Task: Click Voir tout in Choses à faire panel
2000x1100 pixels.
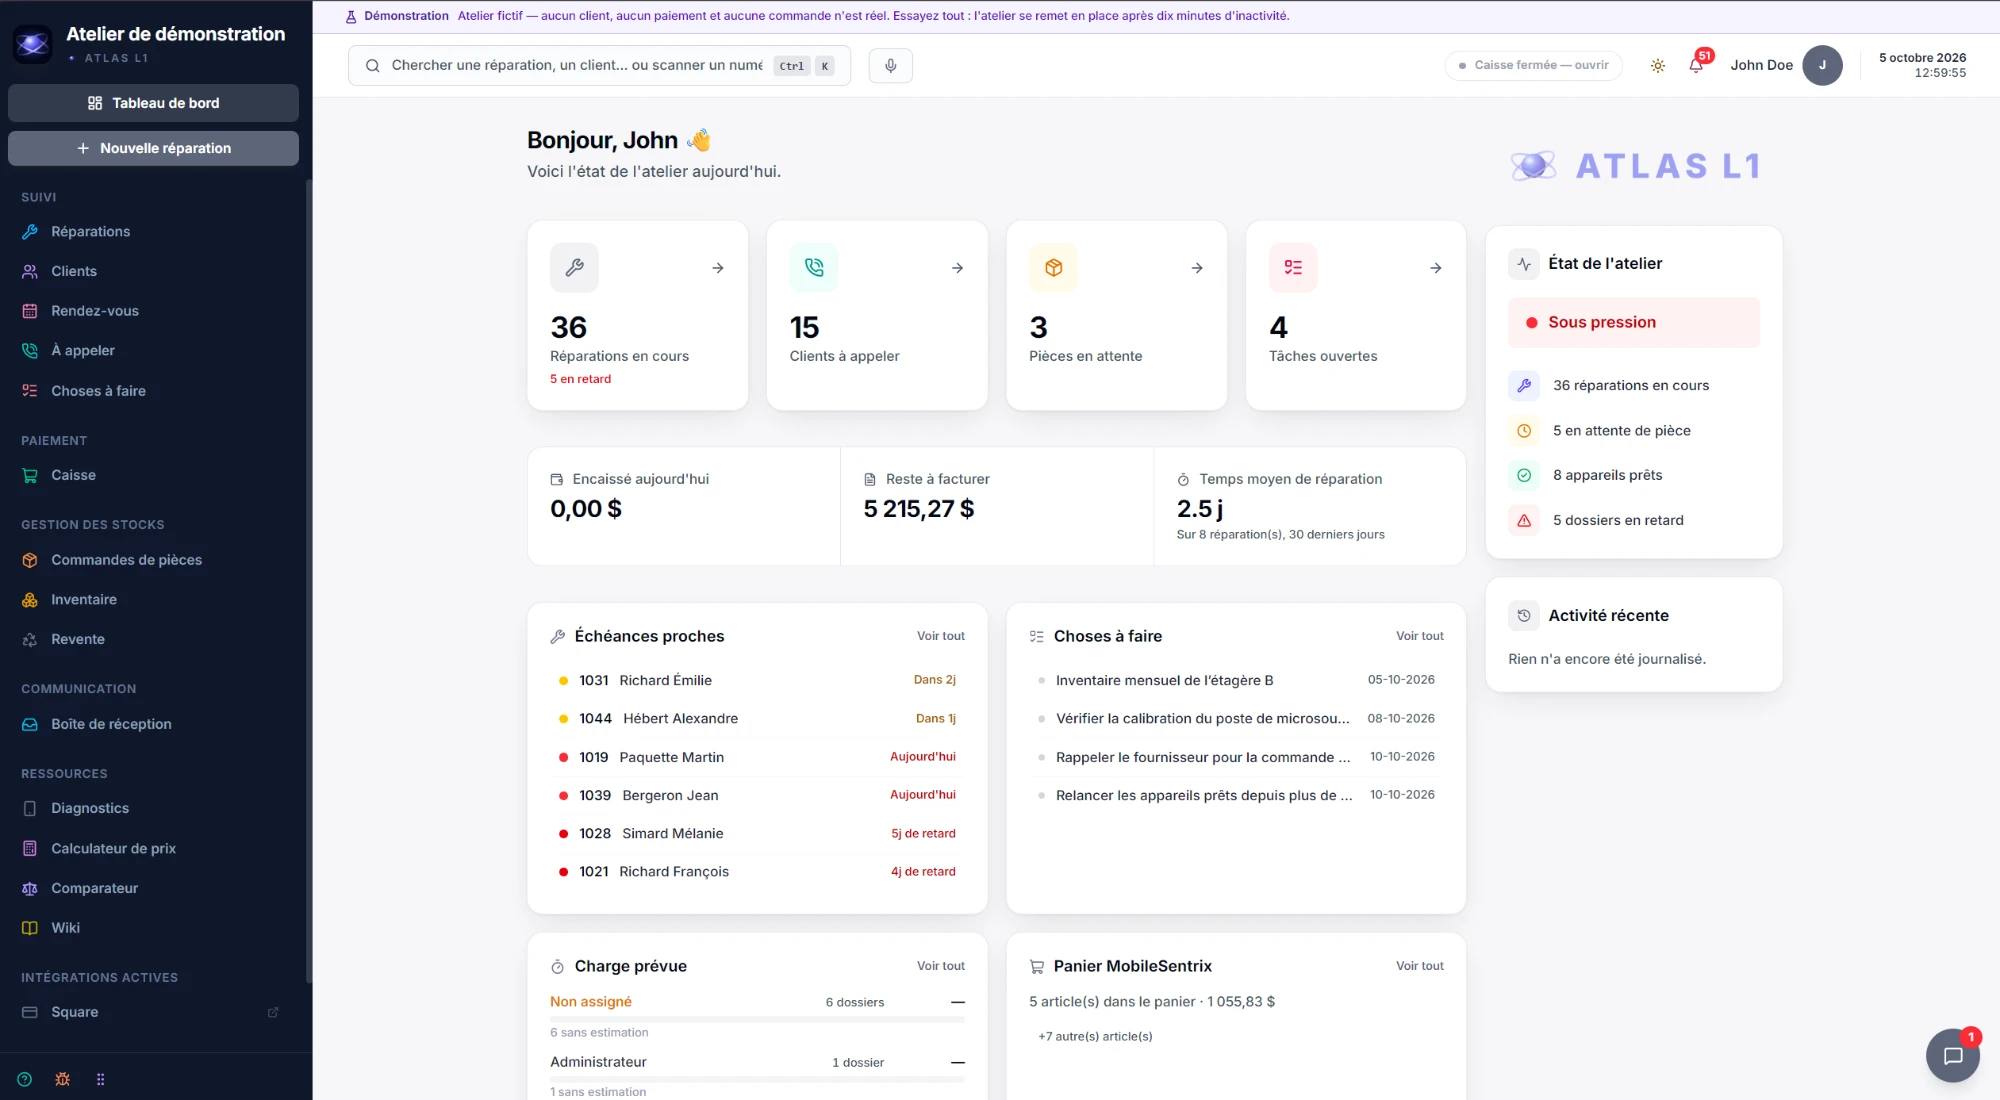Action: pos(1420,636)
